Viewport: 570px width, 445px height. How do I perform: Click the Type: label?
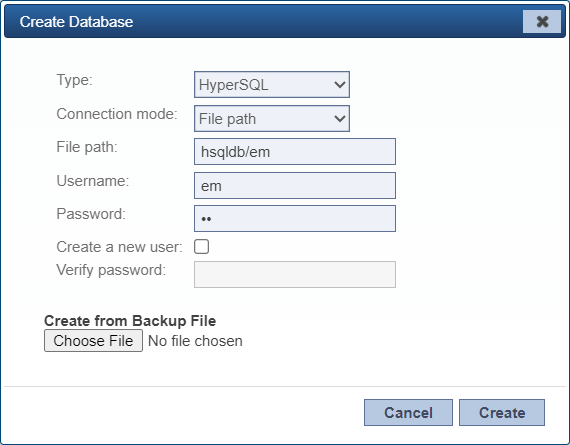[x=75, y=80]
